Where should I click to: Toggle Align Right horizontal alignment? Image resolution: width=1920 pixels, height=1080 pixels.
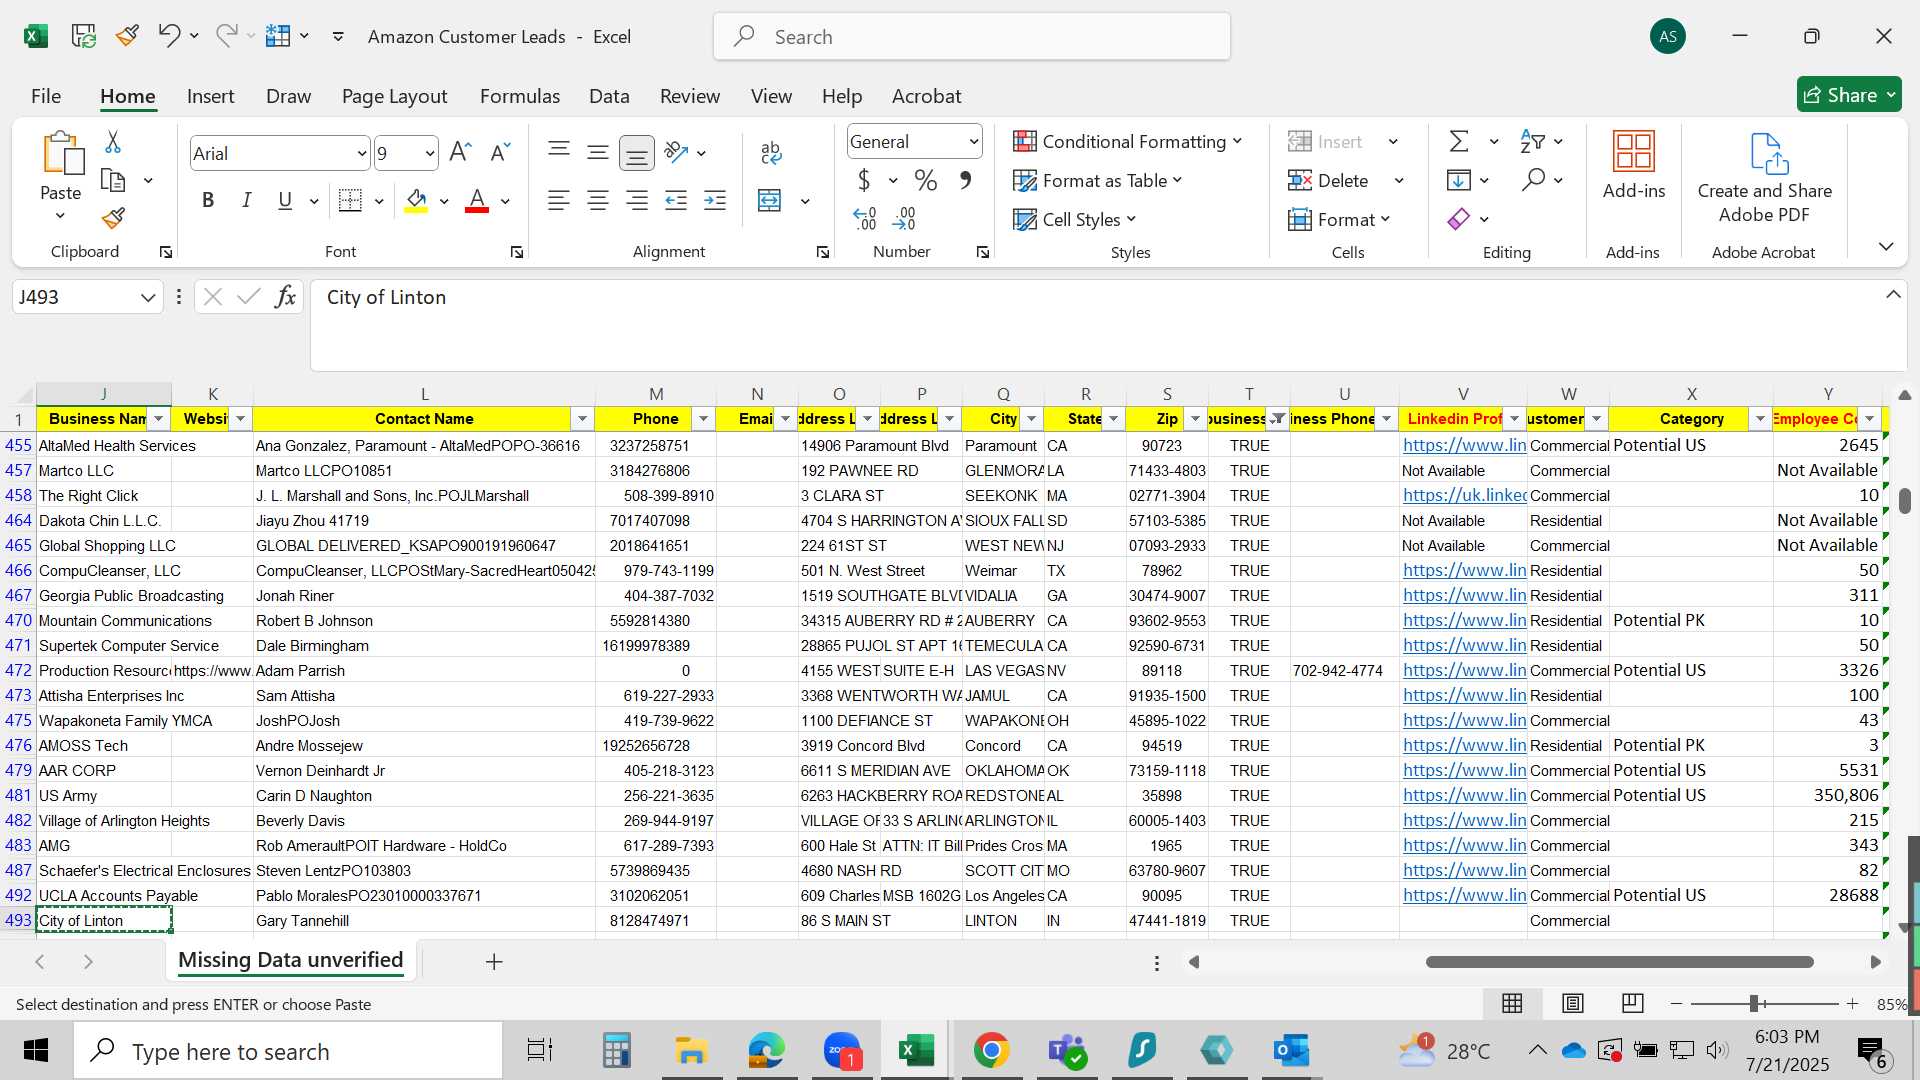coord(637,200)
